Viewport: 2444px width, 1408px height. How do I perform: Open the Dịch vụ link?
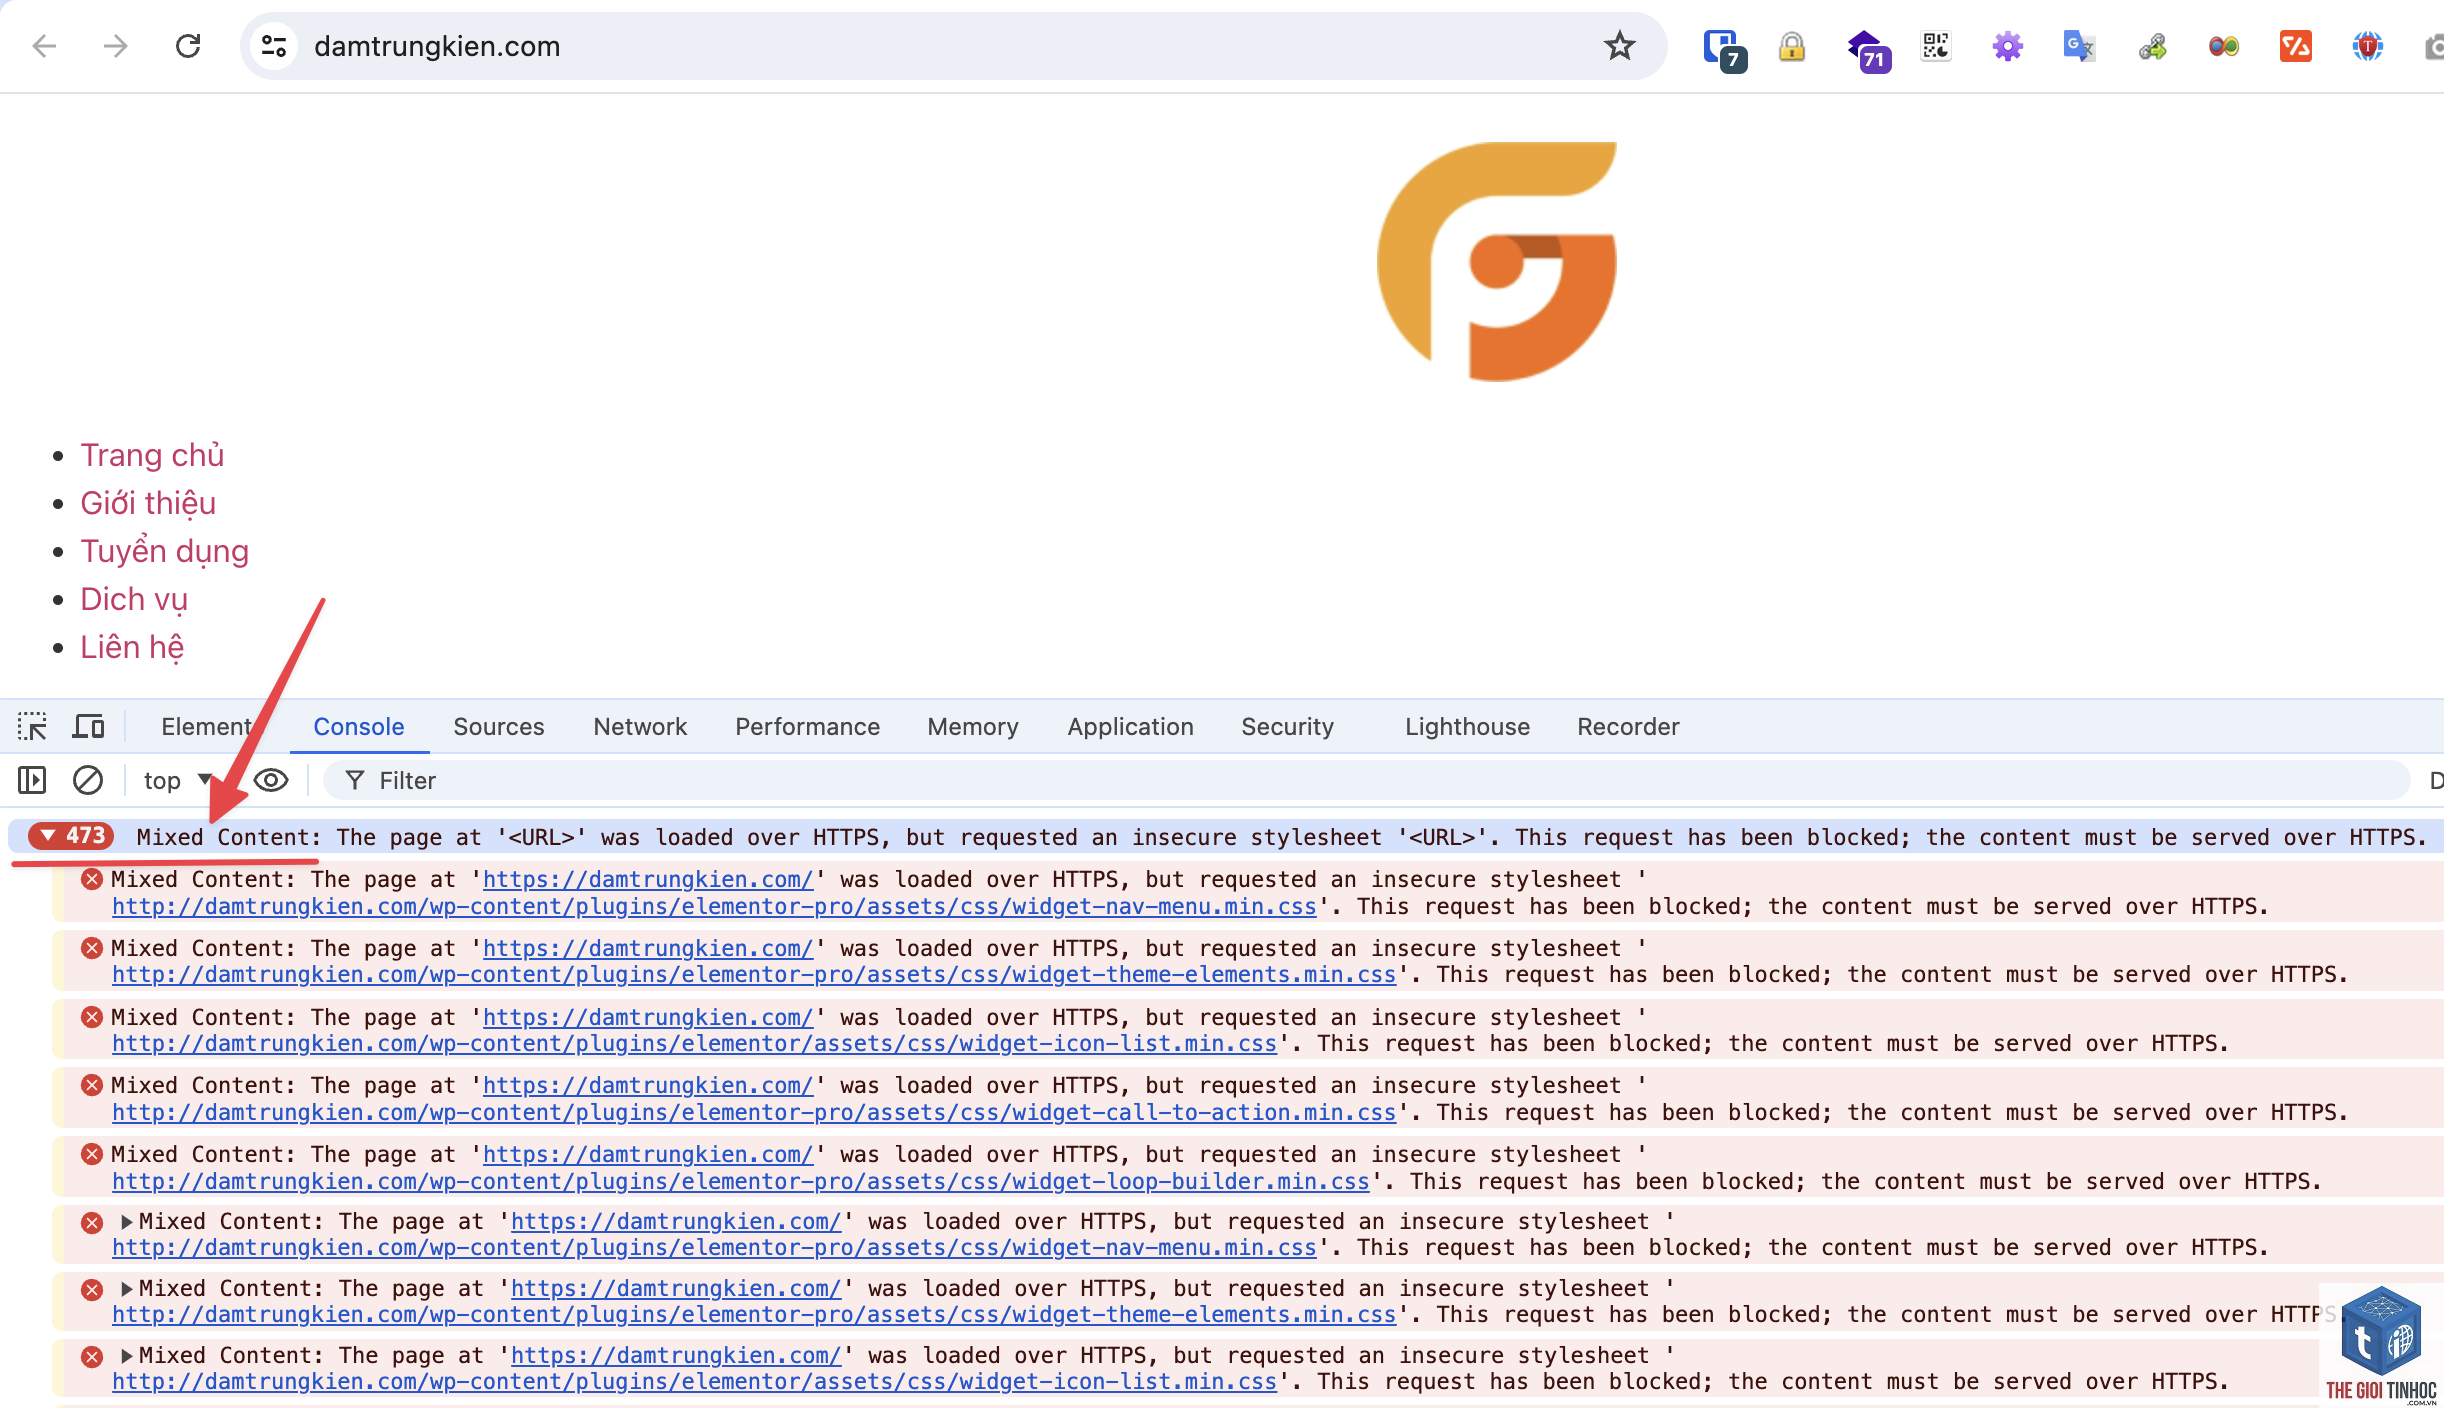point(134,599)
